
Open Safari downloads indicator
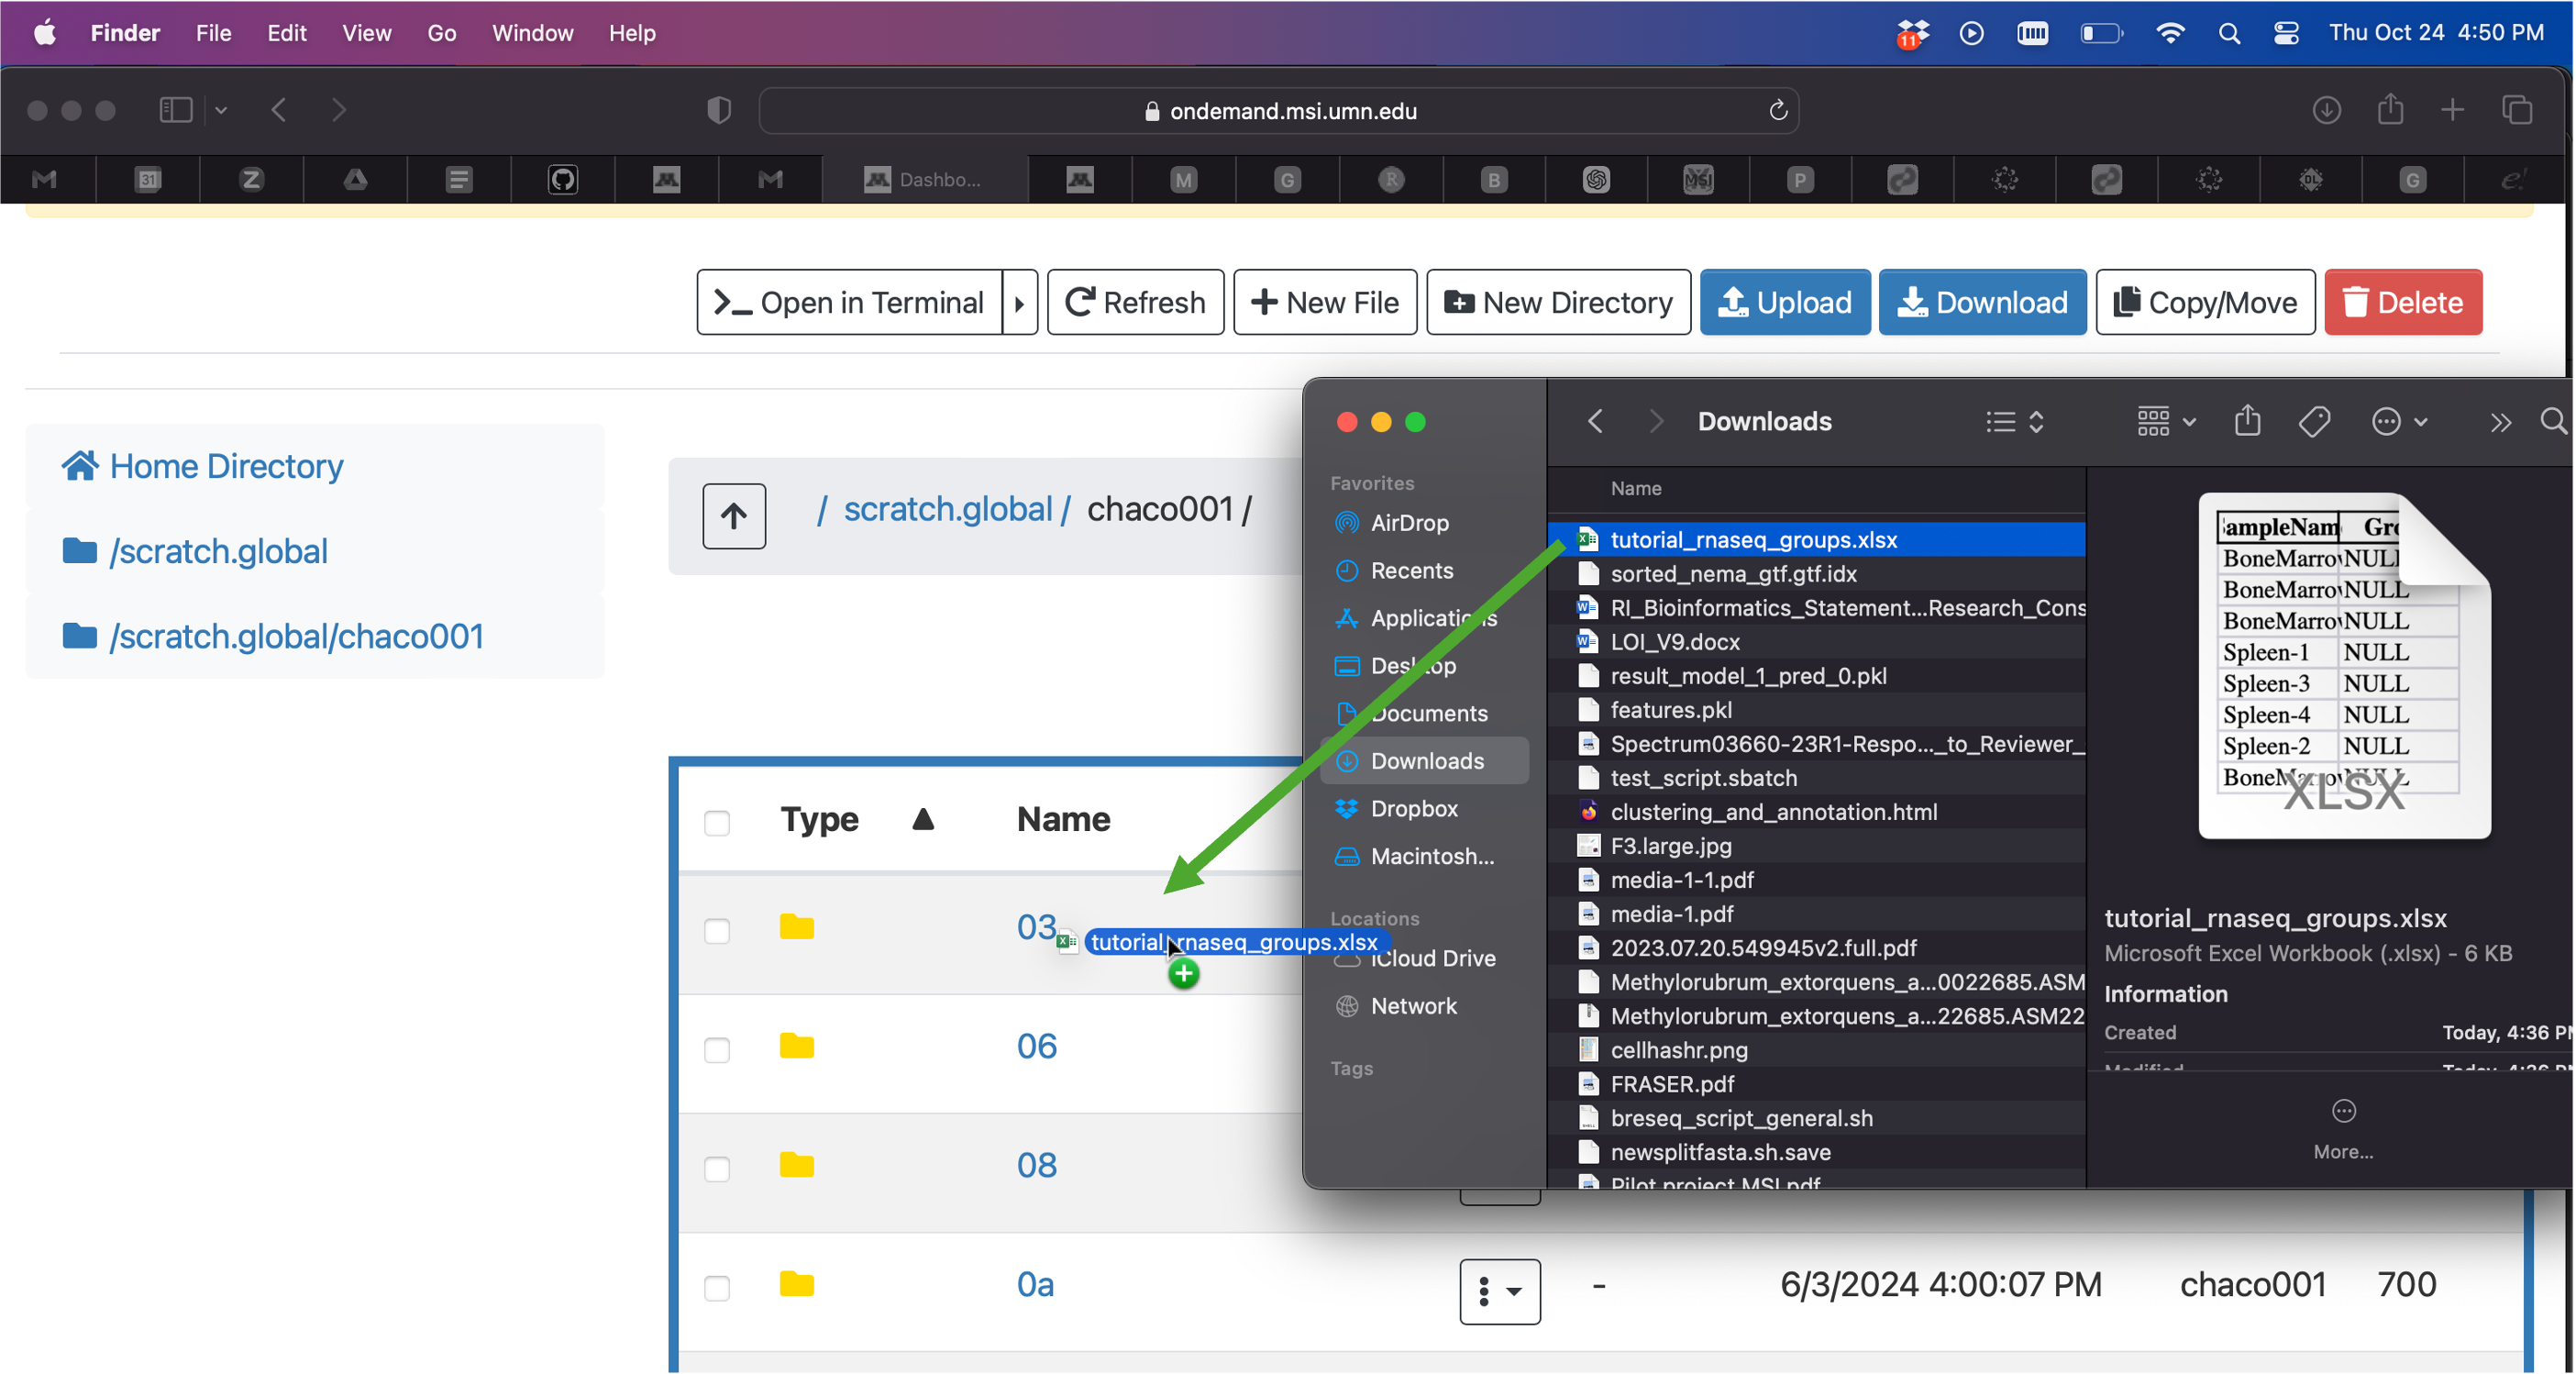[2326, 110]
